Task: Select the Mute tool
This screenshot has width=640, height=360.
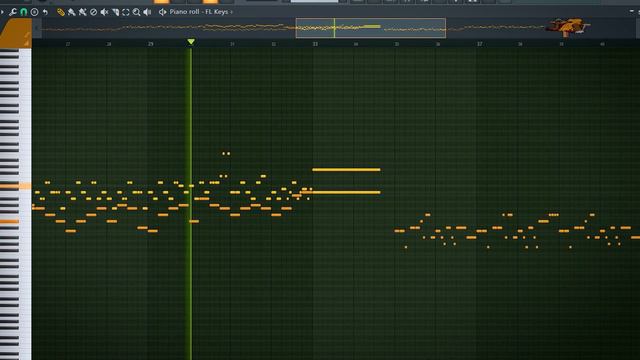Action: tap(104, 12)
